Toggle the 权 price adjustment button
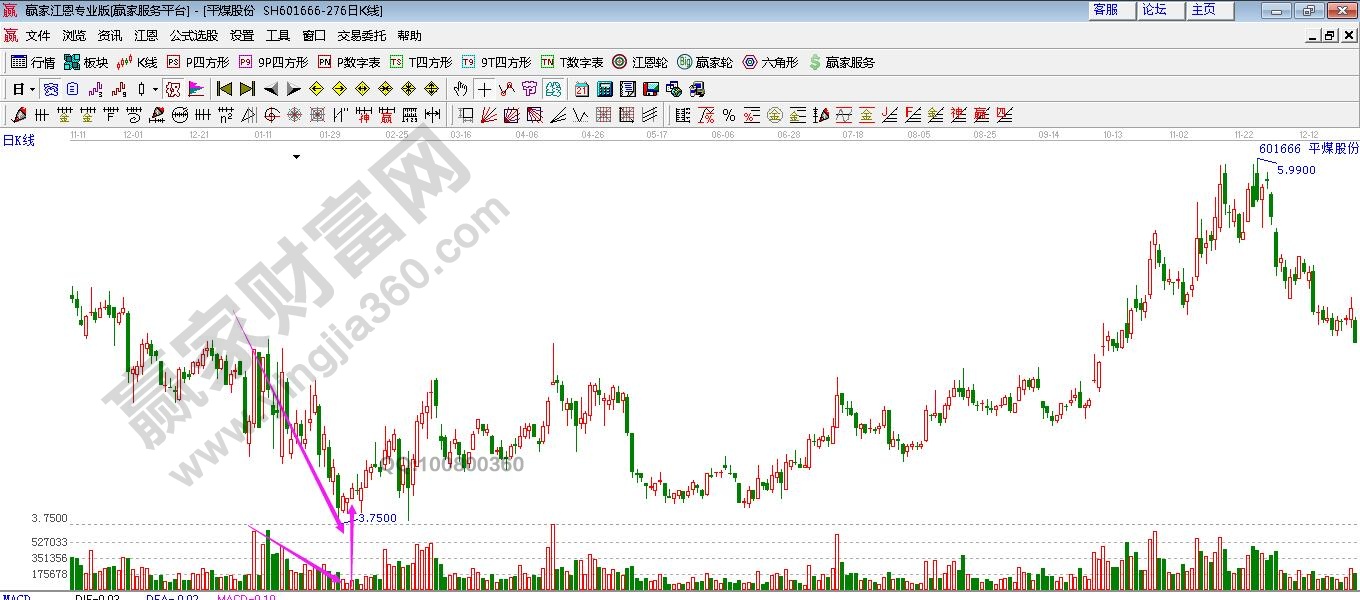The width and height of the screenshot is (1360, 600). point(173,89)
